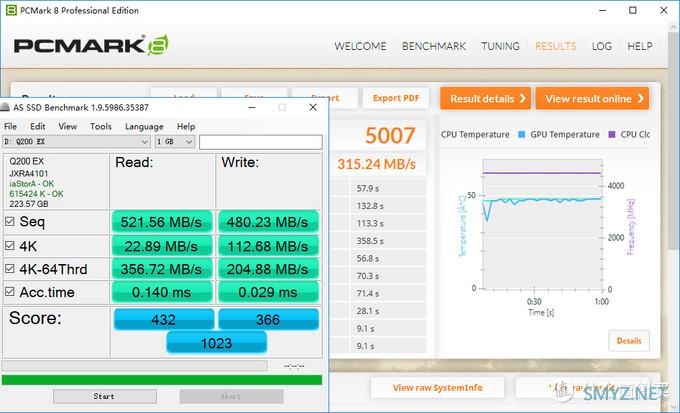Viewport: 680px width, 413px height.
Task: Click Seq write value 480.23 MB/s
Action: pos(268,222)
